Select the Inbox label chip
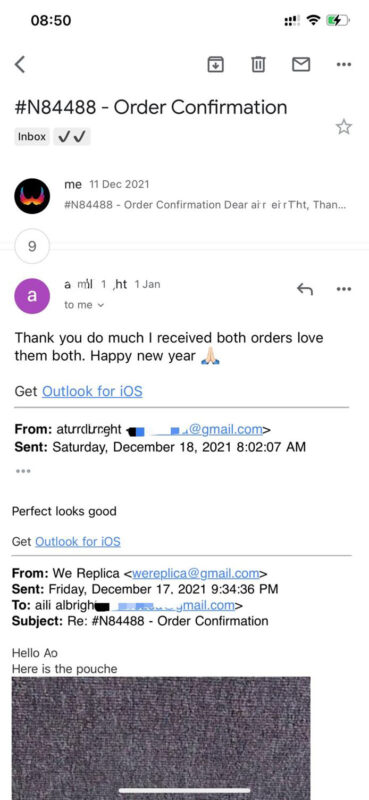 (x=32, y=137)
